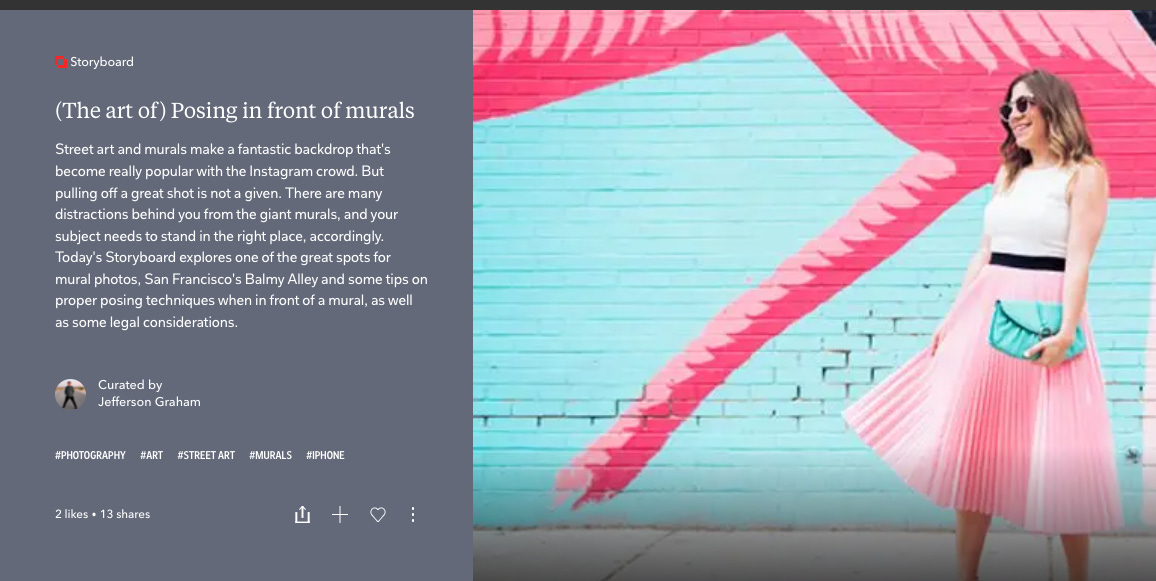Open the flamingo mural cover photo
The image size is (1156, 581).
point(814,295)
